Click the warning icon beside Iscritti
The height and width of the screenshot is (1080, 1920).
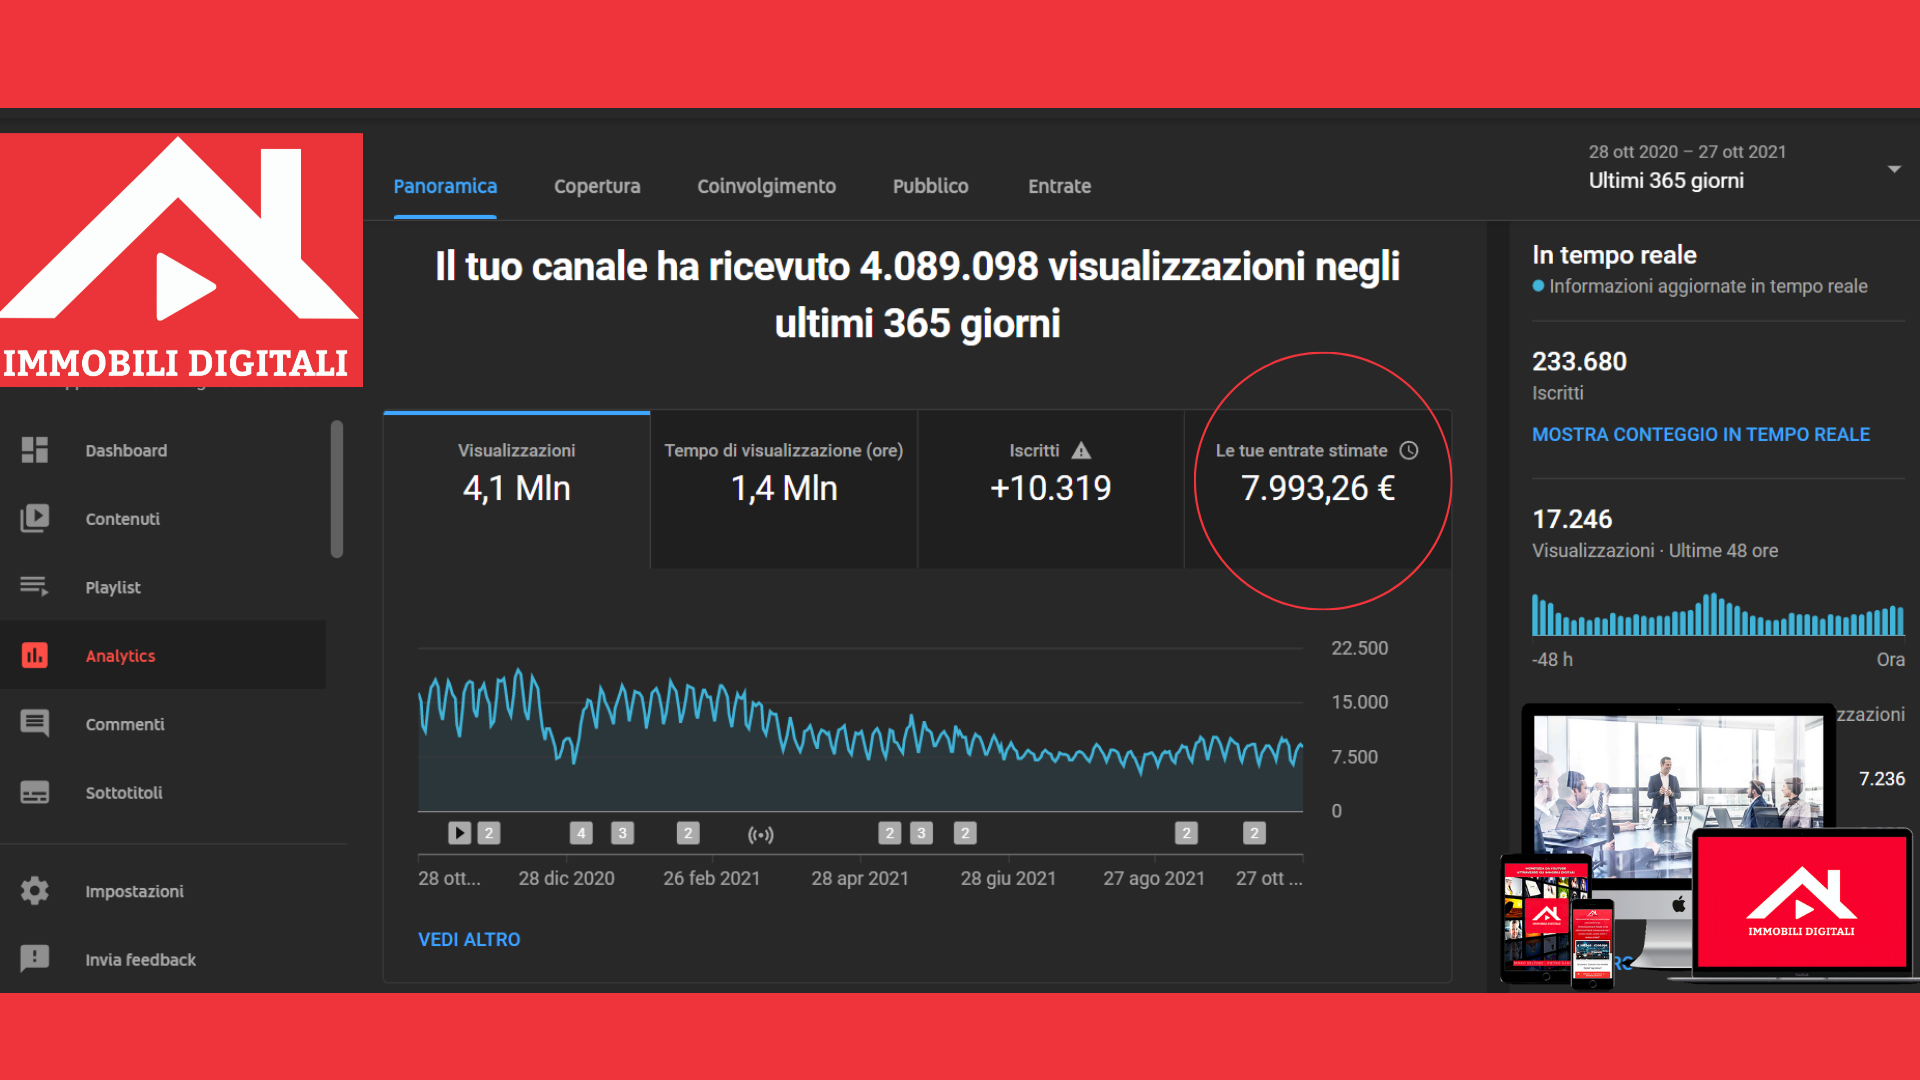[1083, 450]
